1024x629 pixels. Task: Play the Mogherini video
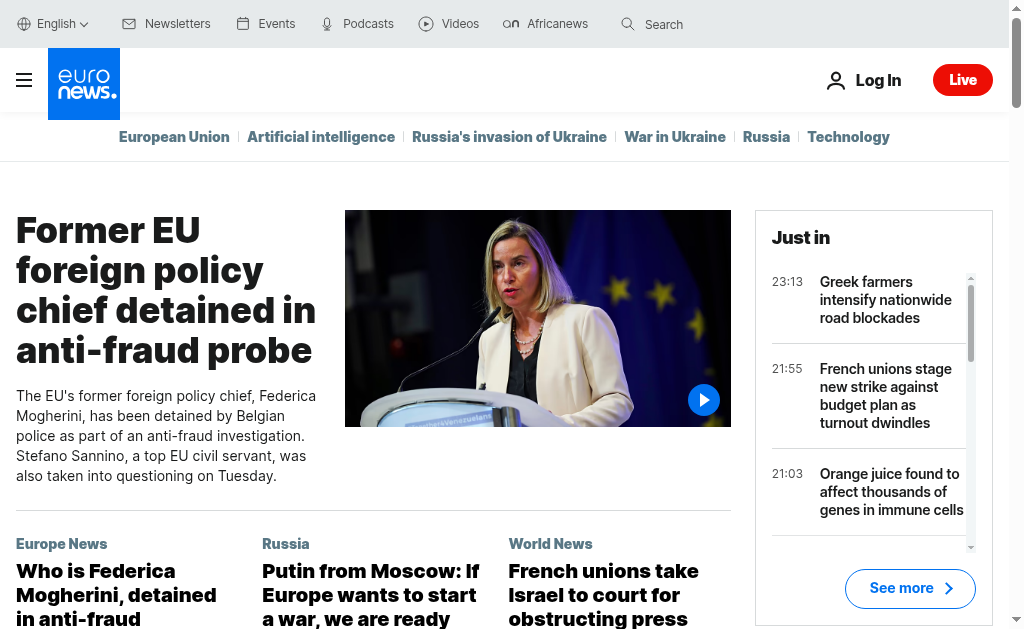point(703,400)
